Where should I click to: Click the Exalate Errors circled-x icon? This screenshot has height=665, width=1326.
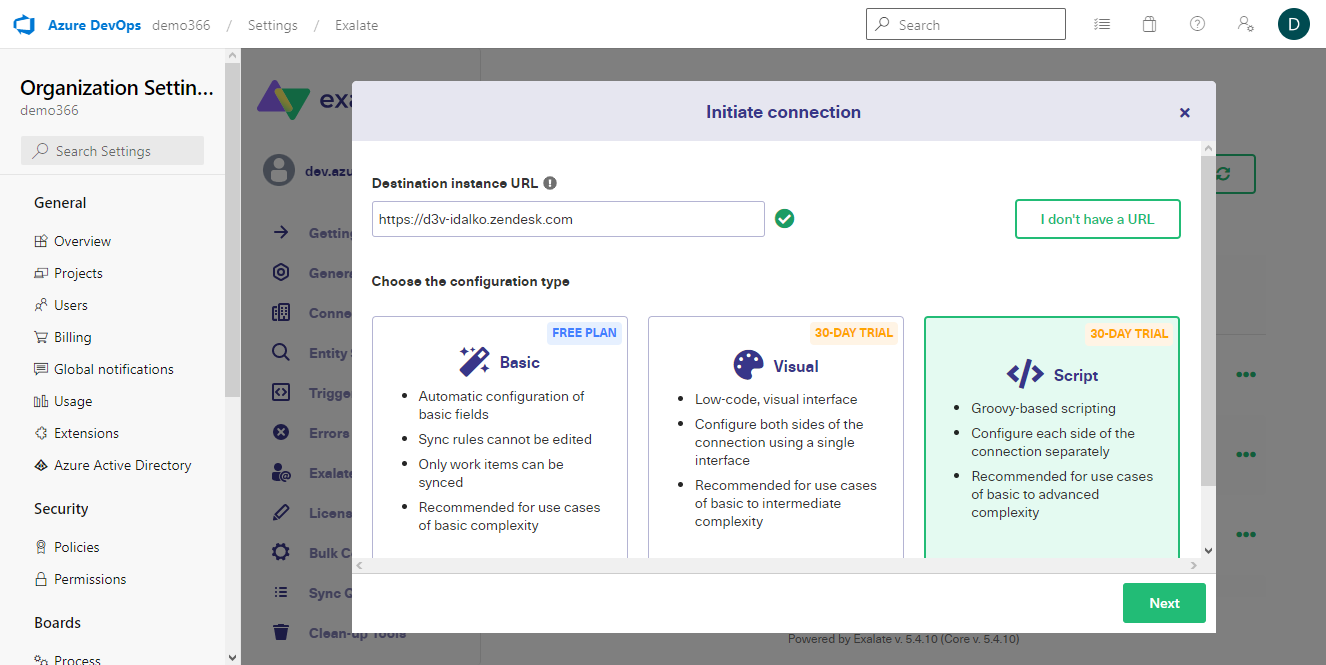[x=281, y=433]
